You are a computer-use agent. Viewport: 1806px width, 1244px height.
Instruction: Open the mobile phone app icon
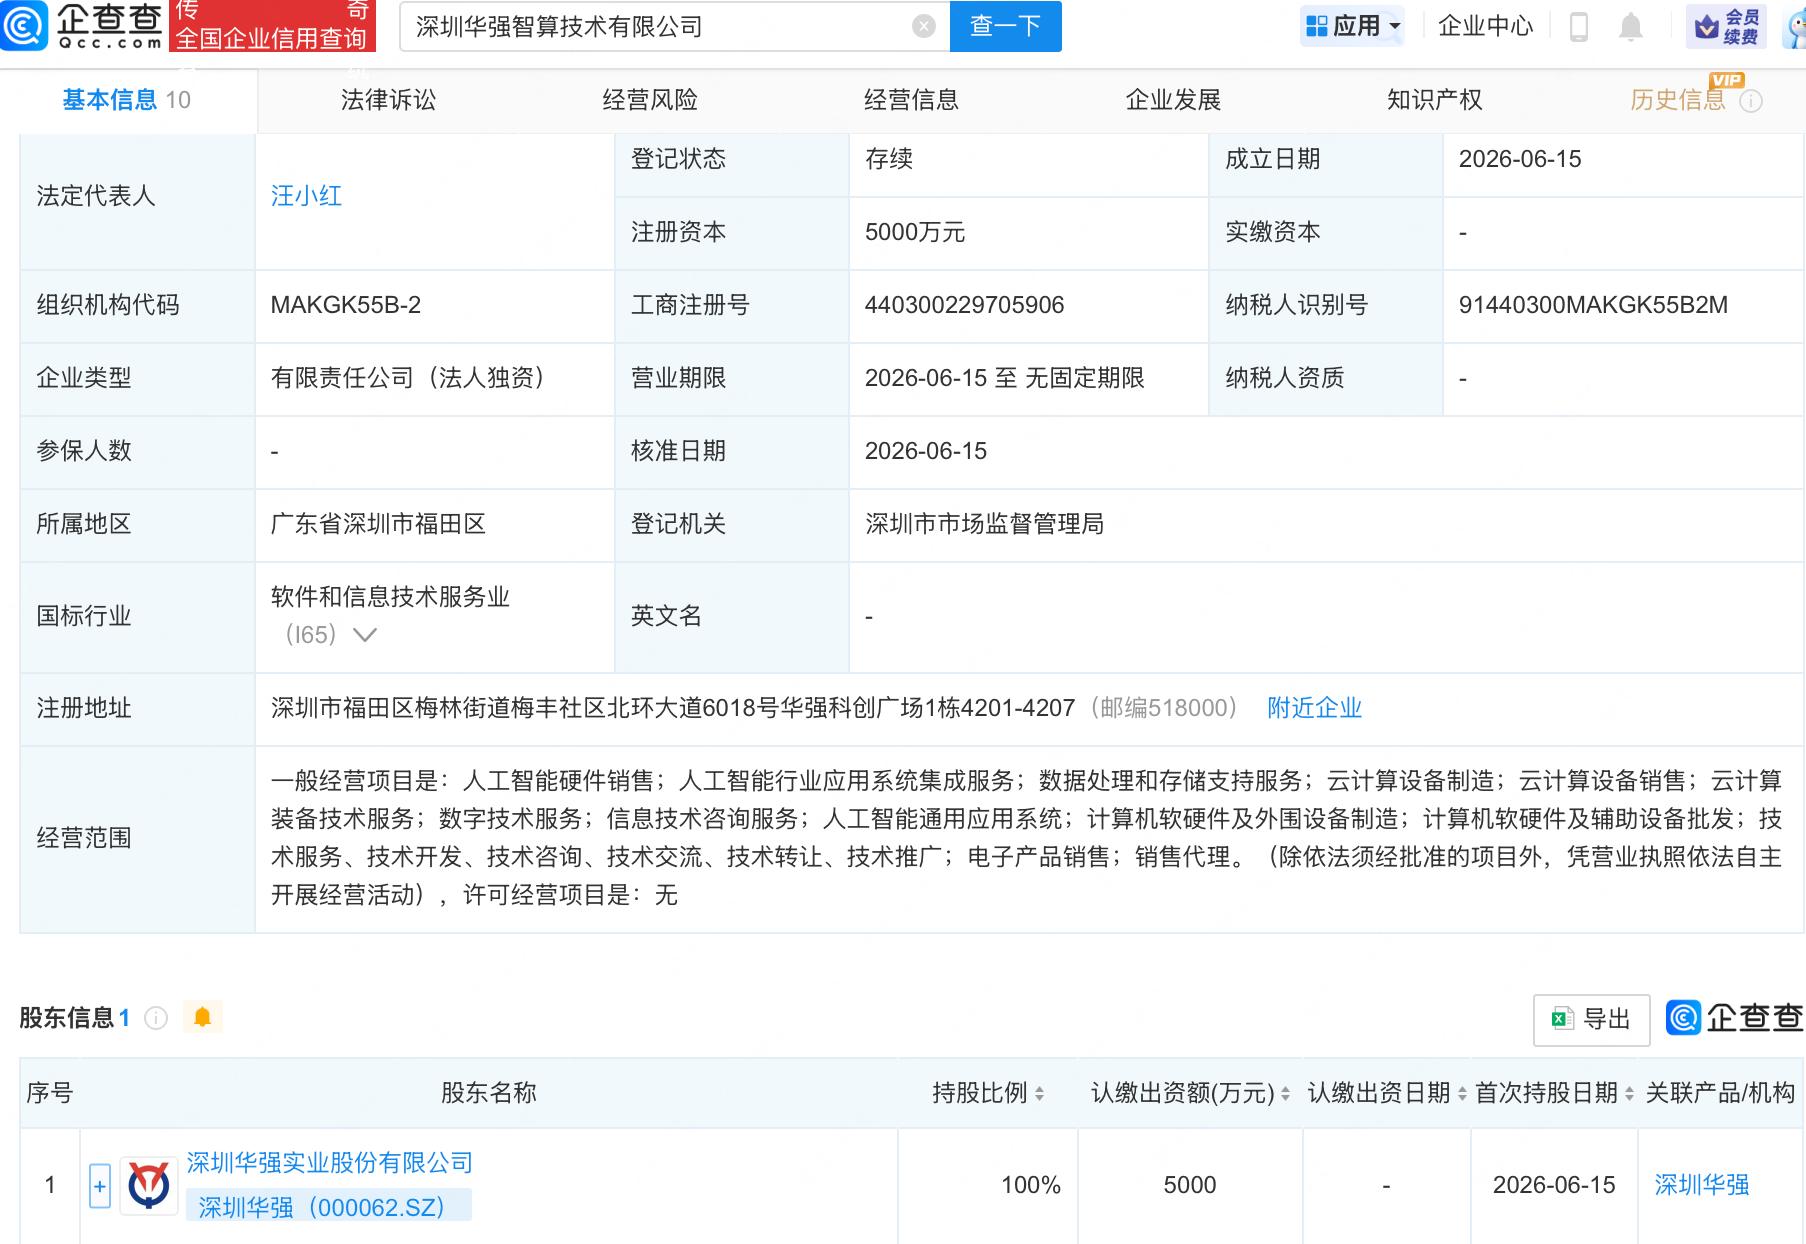(x=1579, y=27)
